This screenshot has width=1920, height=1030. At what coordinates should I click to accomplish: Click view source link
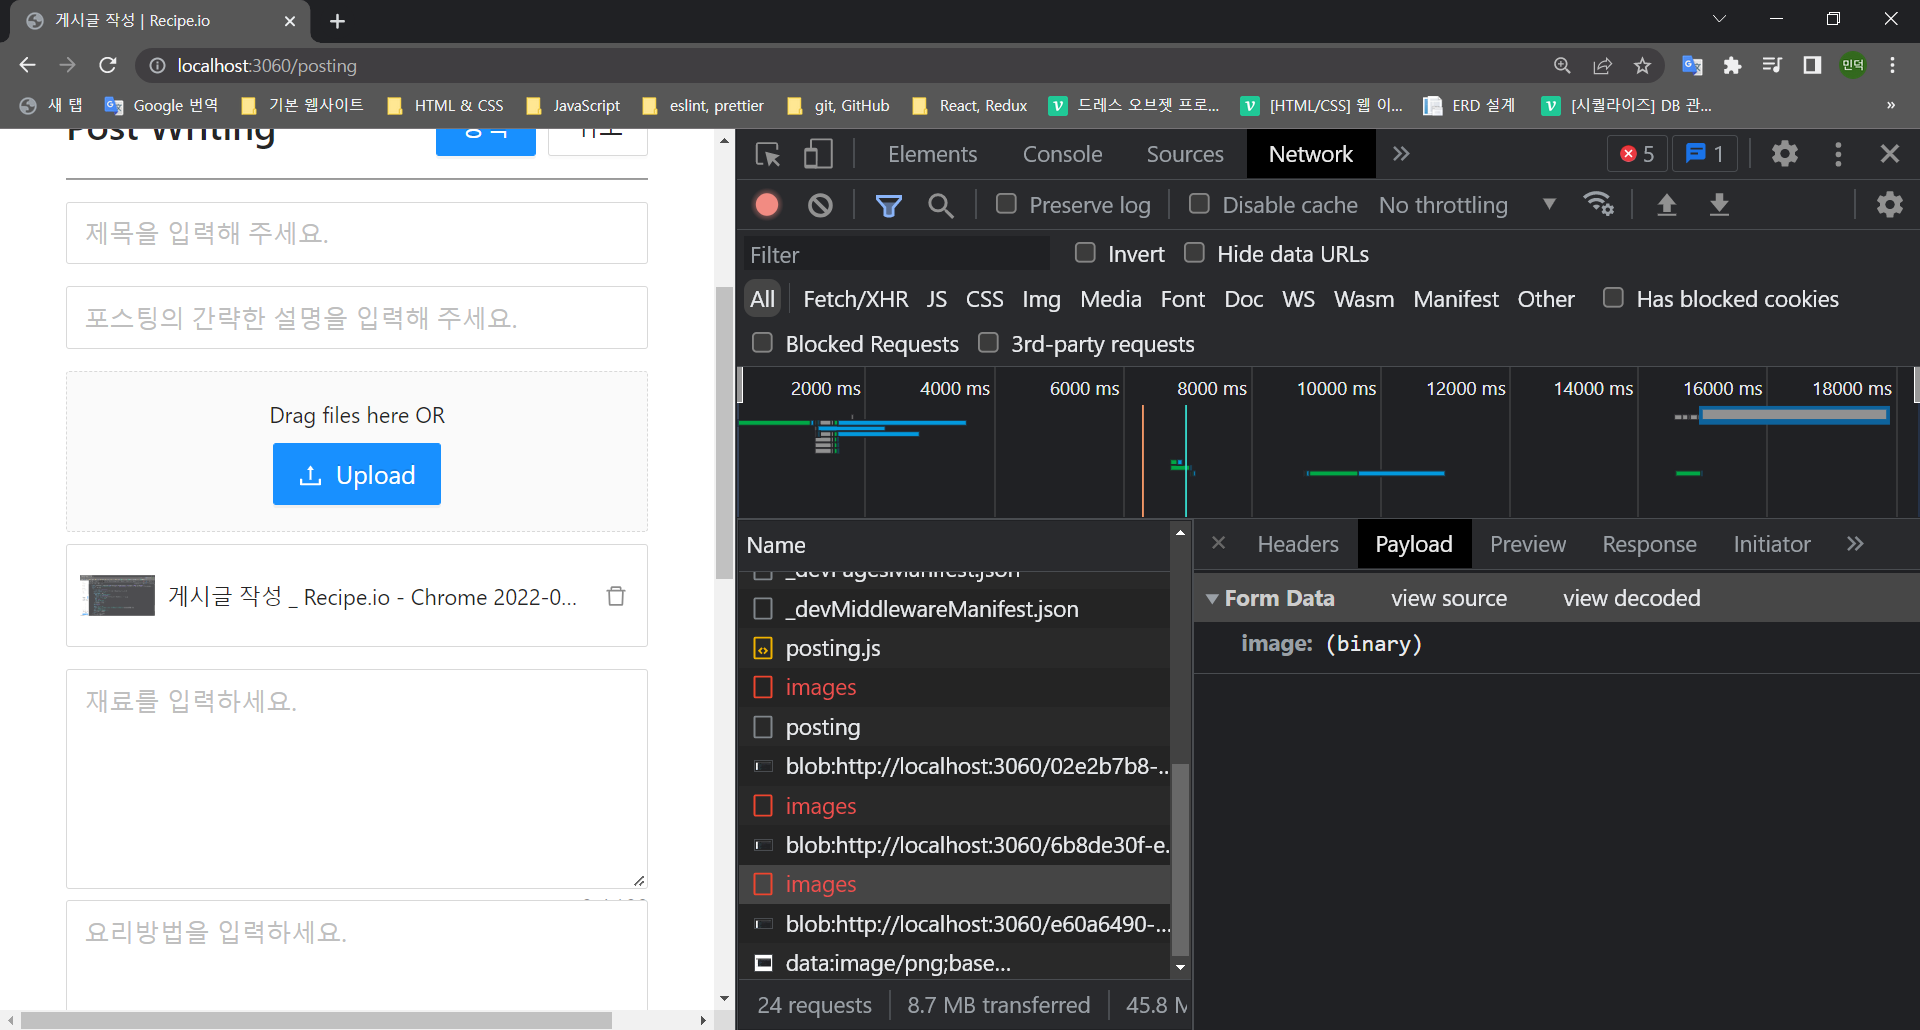(x=1448, y=598)
